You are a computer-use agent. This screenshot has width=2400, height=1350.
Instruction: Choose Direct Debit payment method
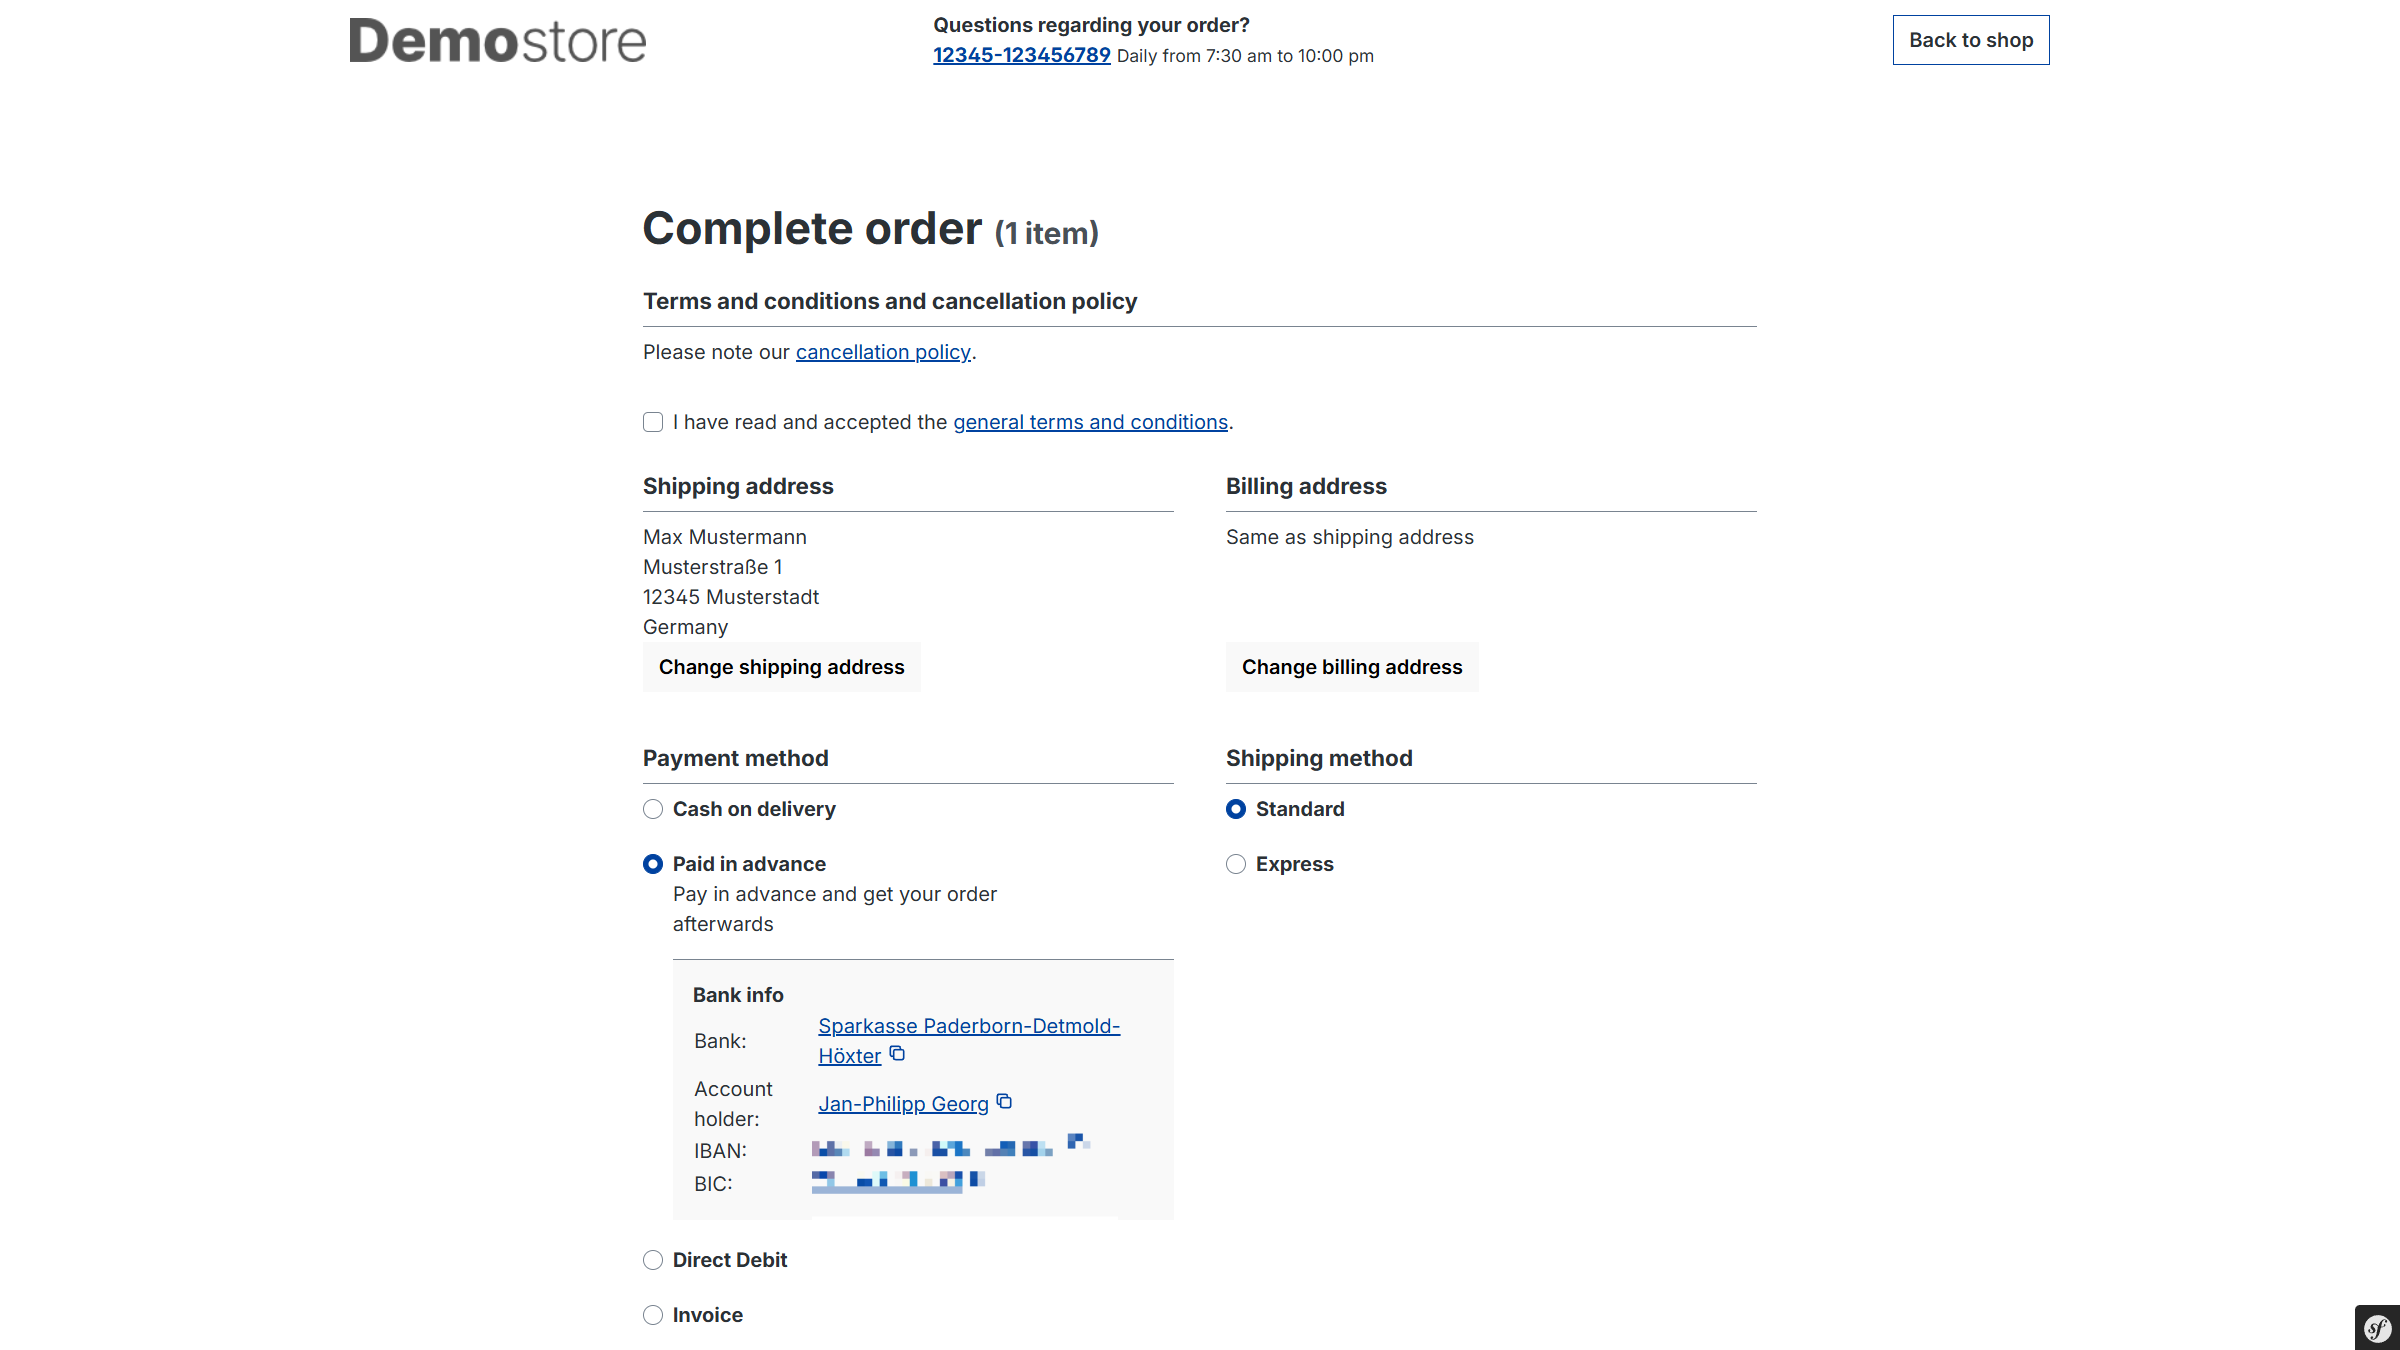coord(653,1260)
